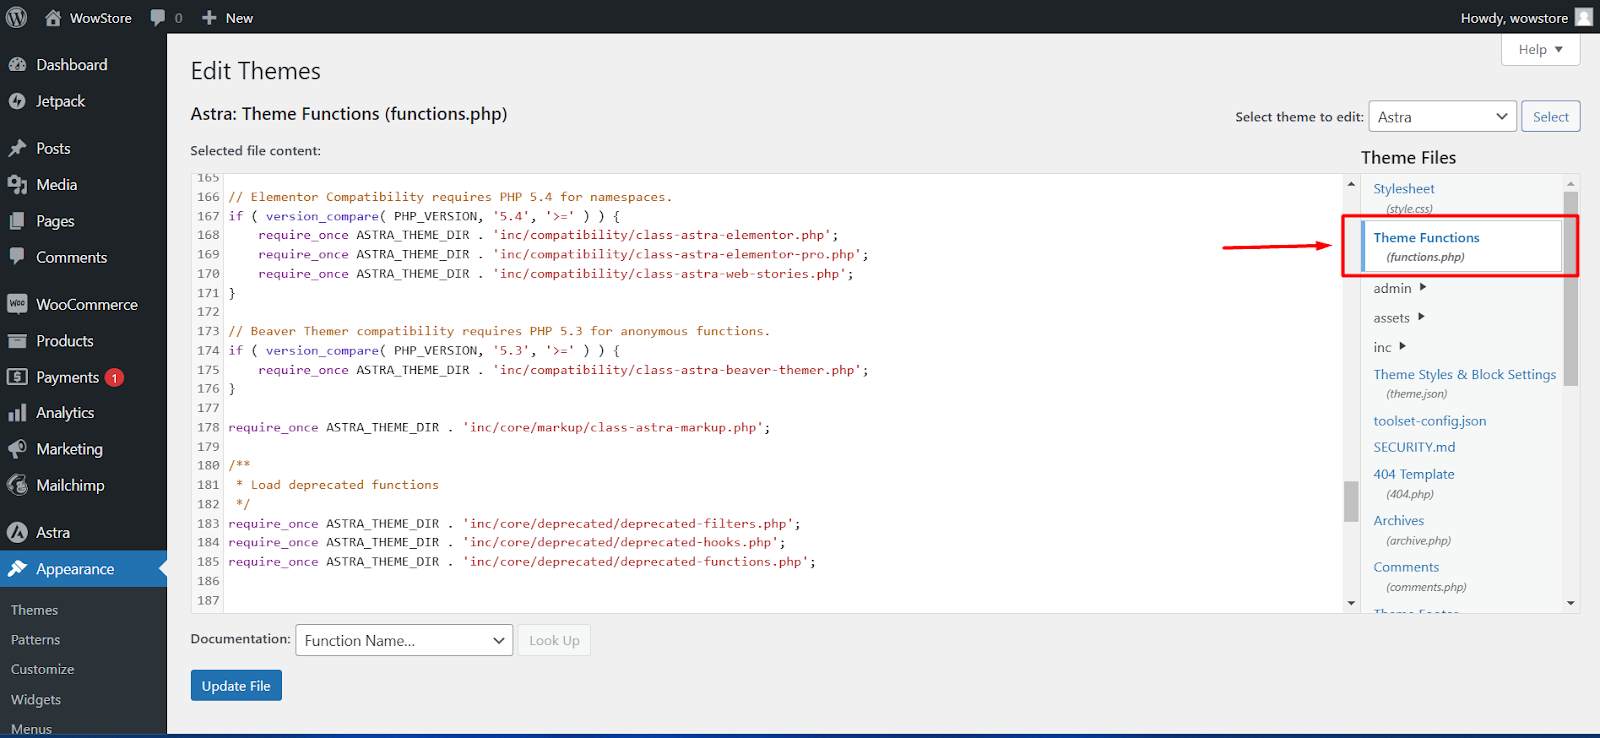Click the Theme Files scroll down arrow
Screen dimensions: 1600x738
(1570, 603)
